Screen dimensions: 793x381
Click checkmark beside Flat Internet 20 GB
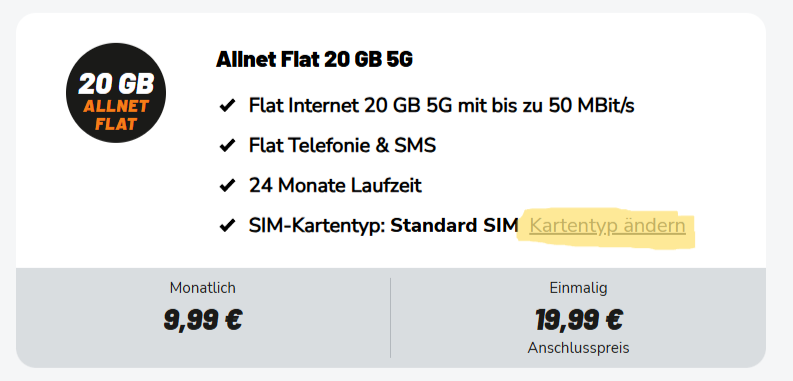click(x=227, y=107)
